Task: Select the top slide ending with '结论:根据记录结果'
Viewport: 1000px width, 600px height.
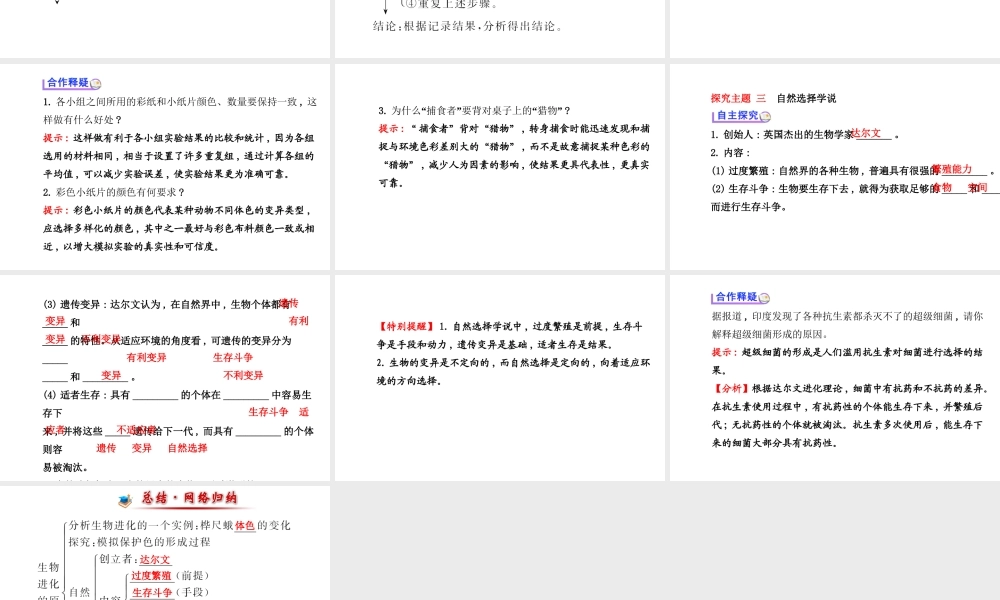Action: [x=499, y=29]
